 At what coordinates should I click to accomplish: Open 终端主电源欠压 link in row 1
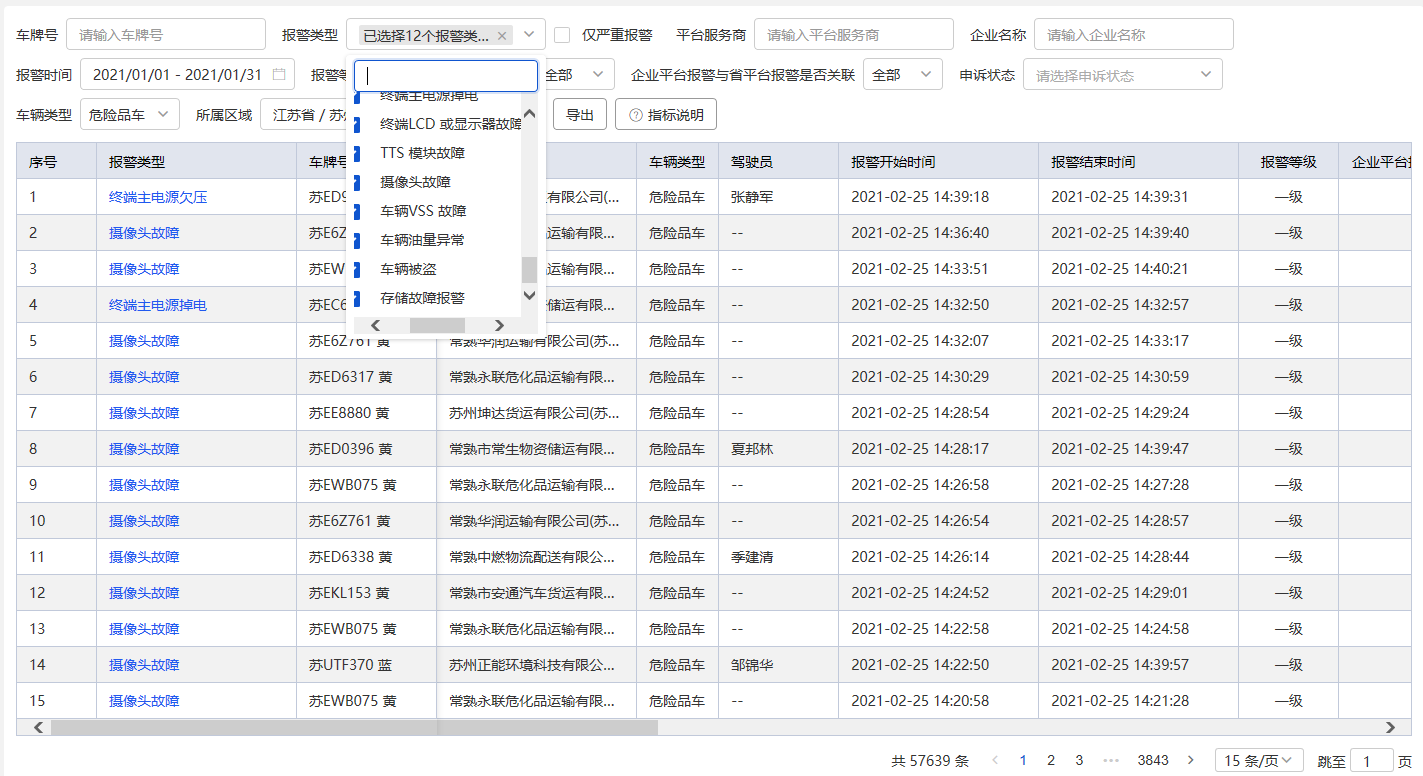(x=158, y=197)
